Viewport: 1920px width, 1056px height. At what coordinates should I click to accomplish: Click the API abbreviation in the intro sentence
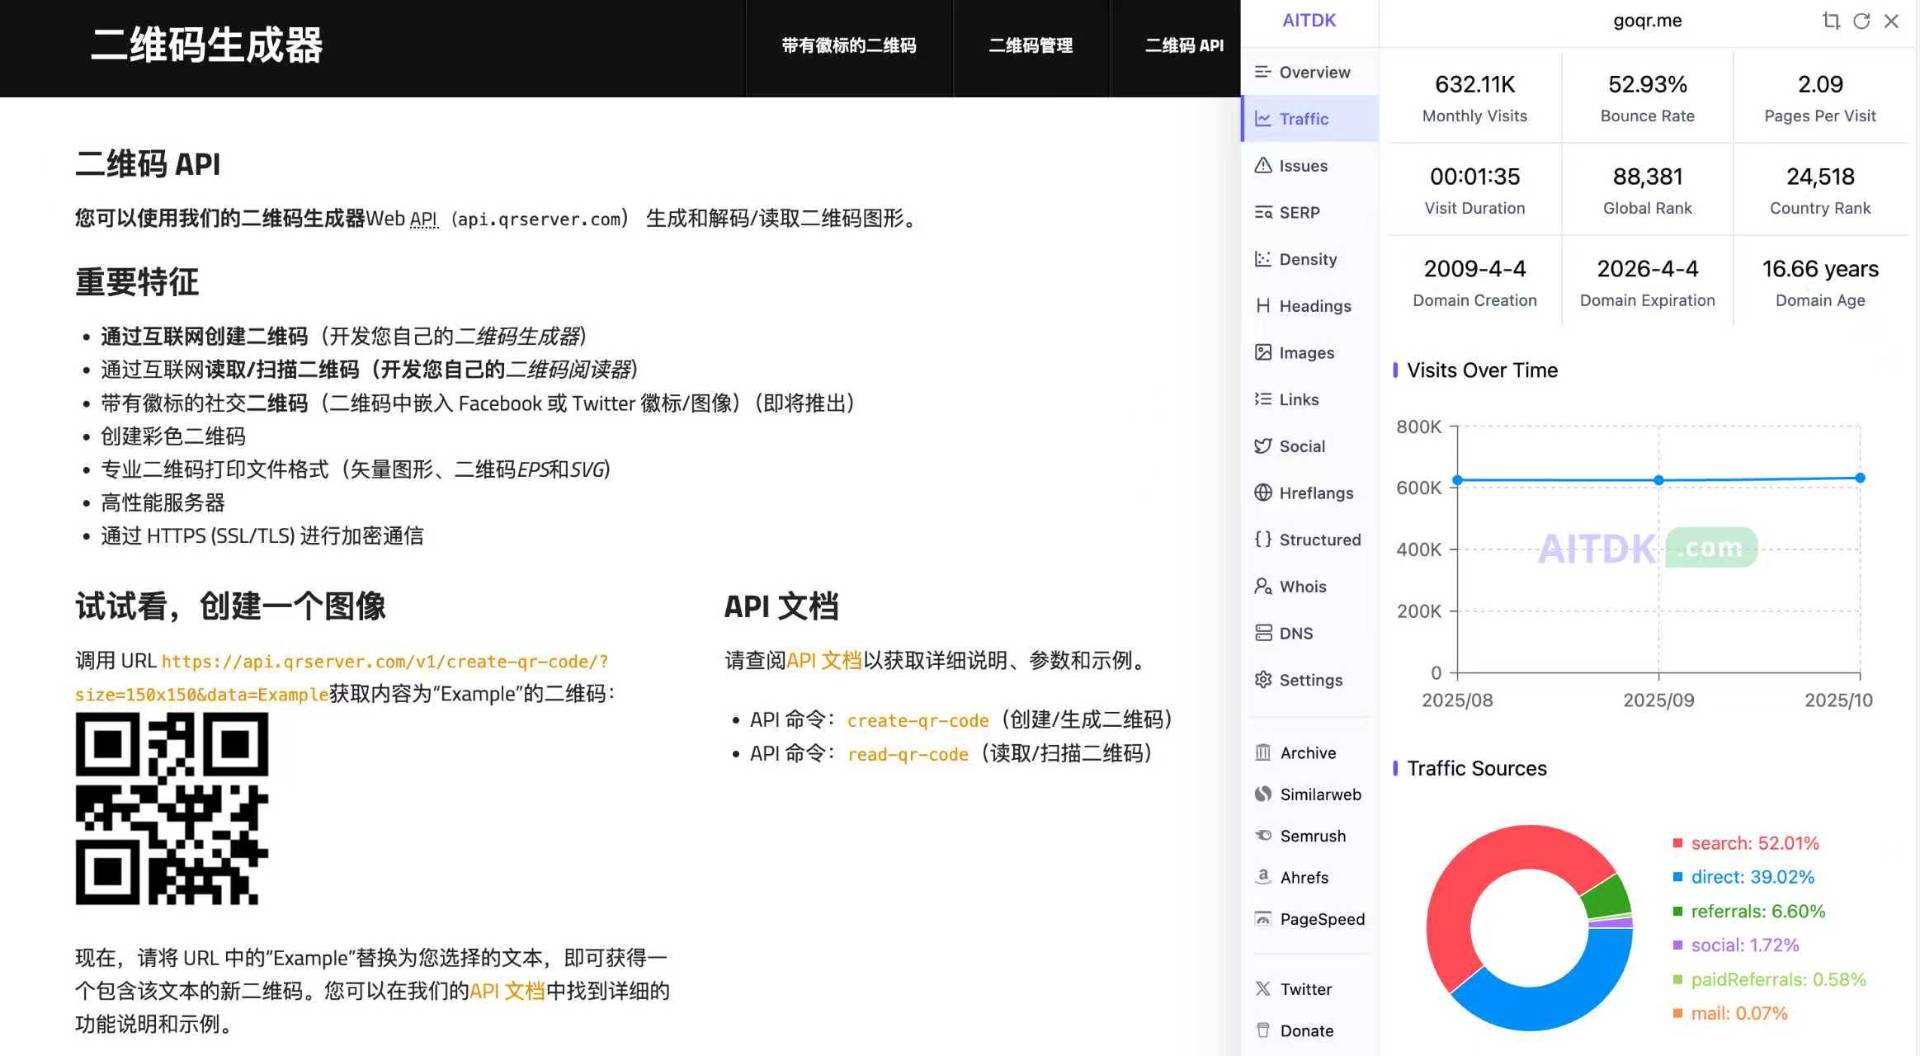click(x=423, y=219)
